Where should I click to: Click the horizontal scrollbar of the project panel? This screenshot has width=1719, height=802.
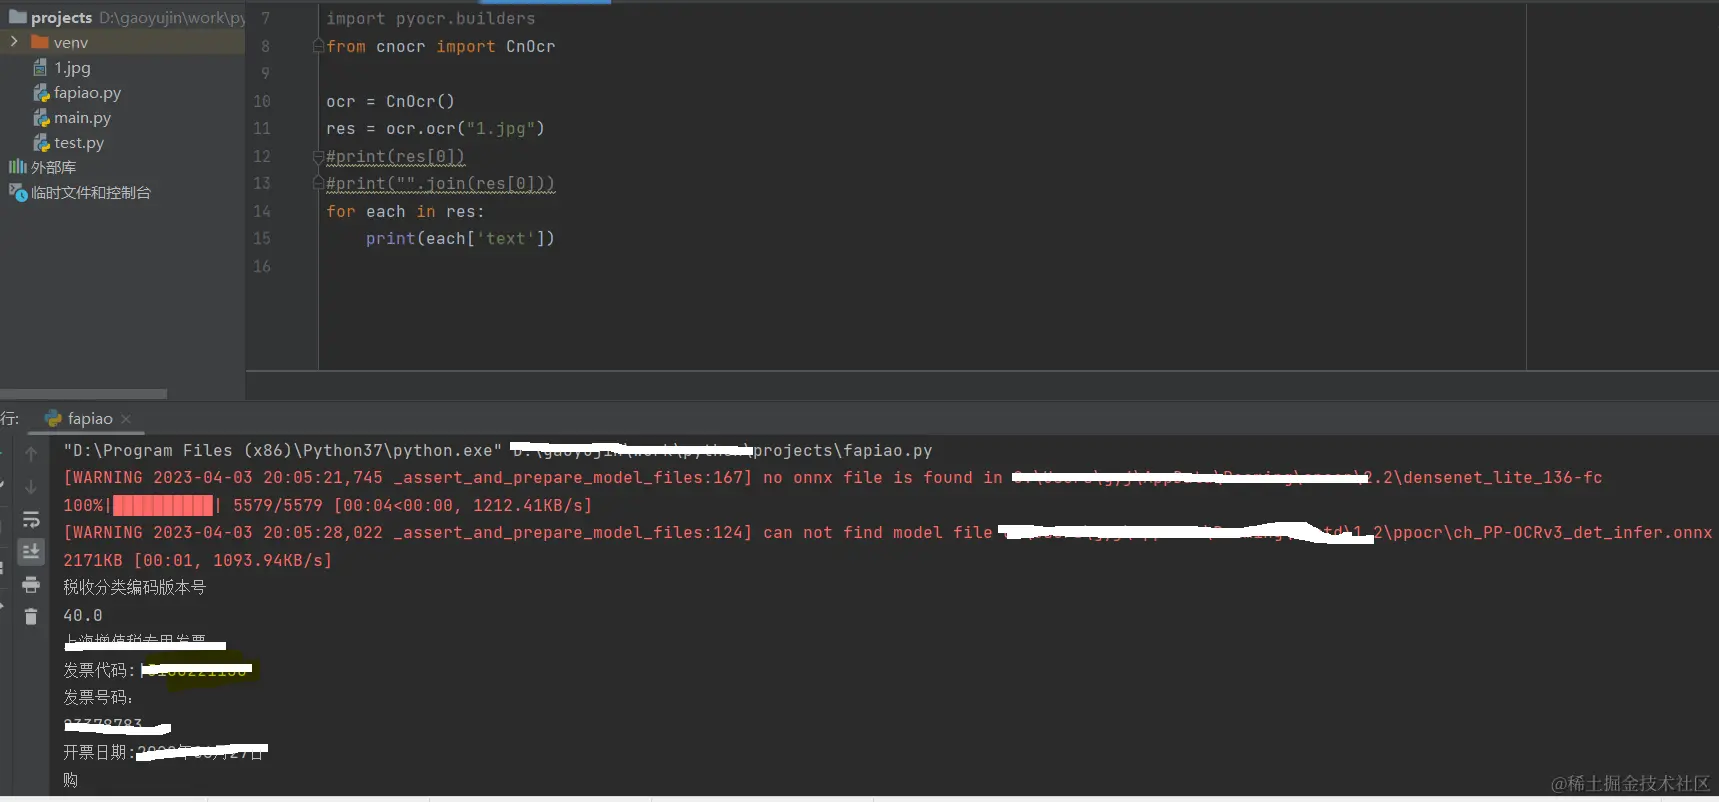pyautogui.click(x=83, y=393)
